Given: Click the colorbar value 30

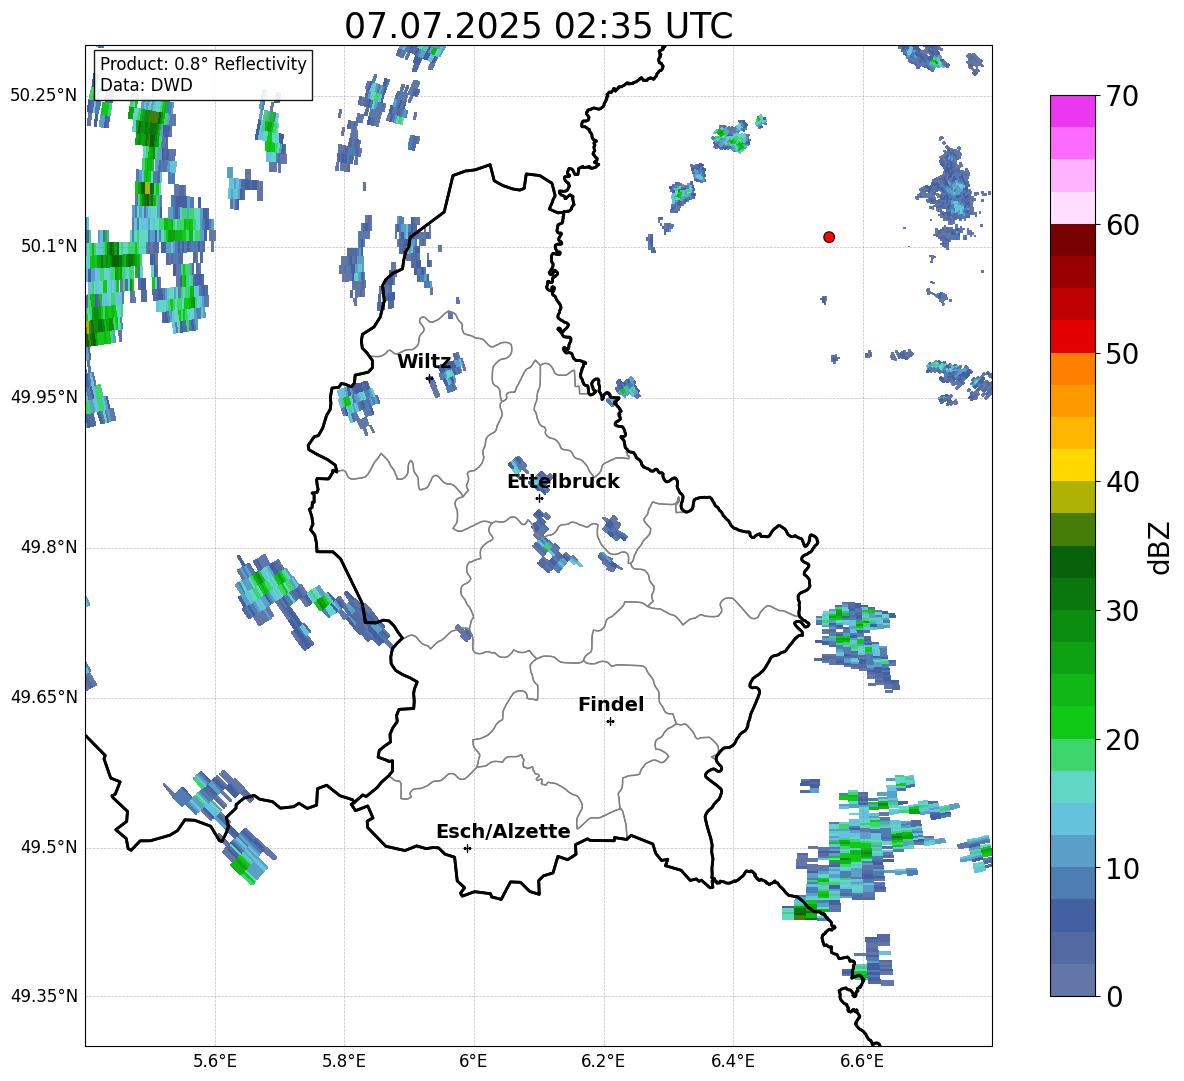Looking at the screenshot, I should 1122,611.
